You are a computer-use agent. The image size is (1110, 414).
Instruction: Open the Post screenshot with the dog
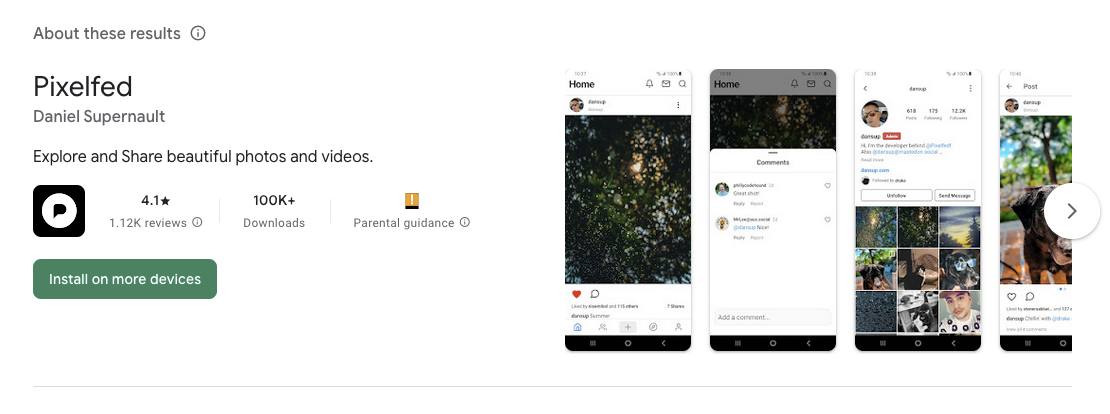point(1036,209)
